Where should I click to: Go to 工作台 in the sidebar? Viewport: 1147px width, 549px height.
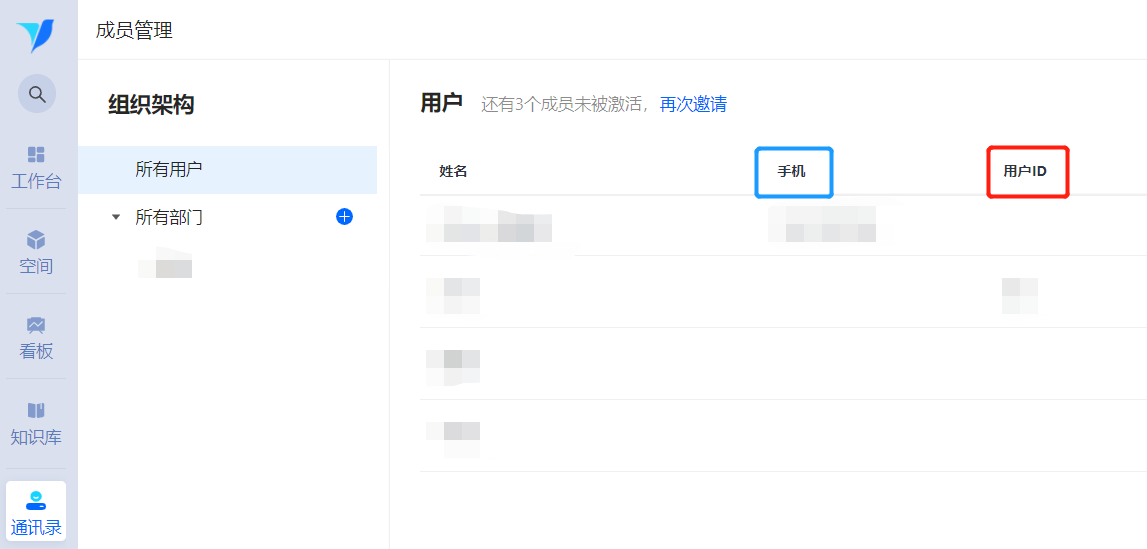36,166
